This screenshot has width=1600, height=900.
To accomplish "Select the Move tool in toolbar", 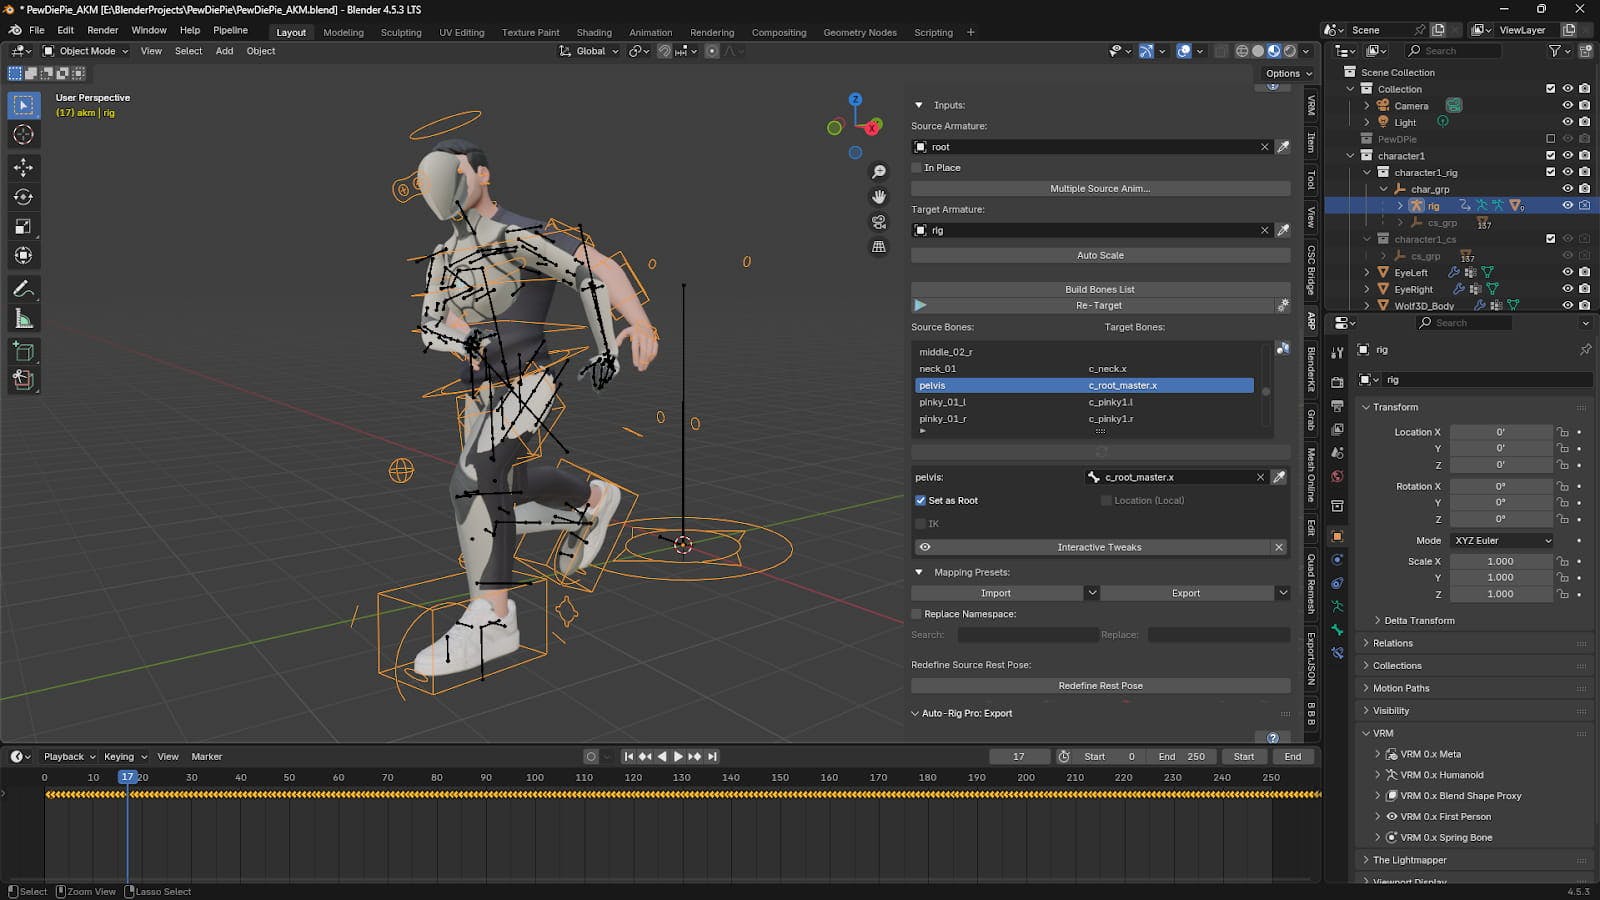I will tap(23, 167).
